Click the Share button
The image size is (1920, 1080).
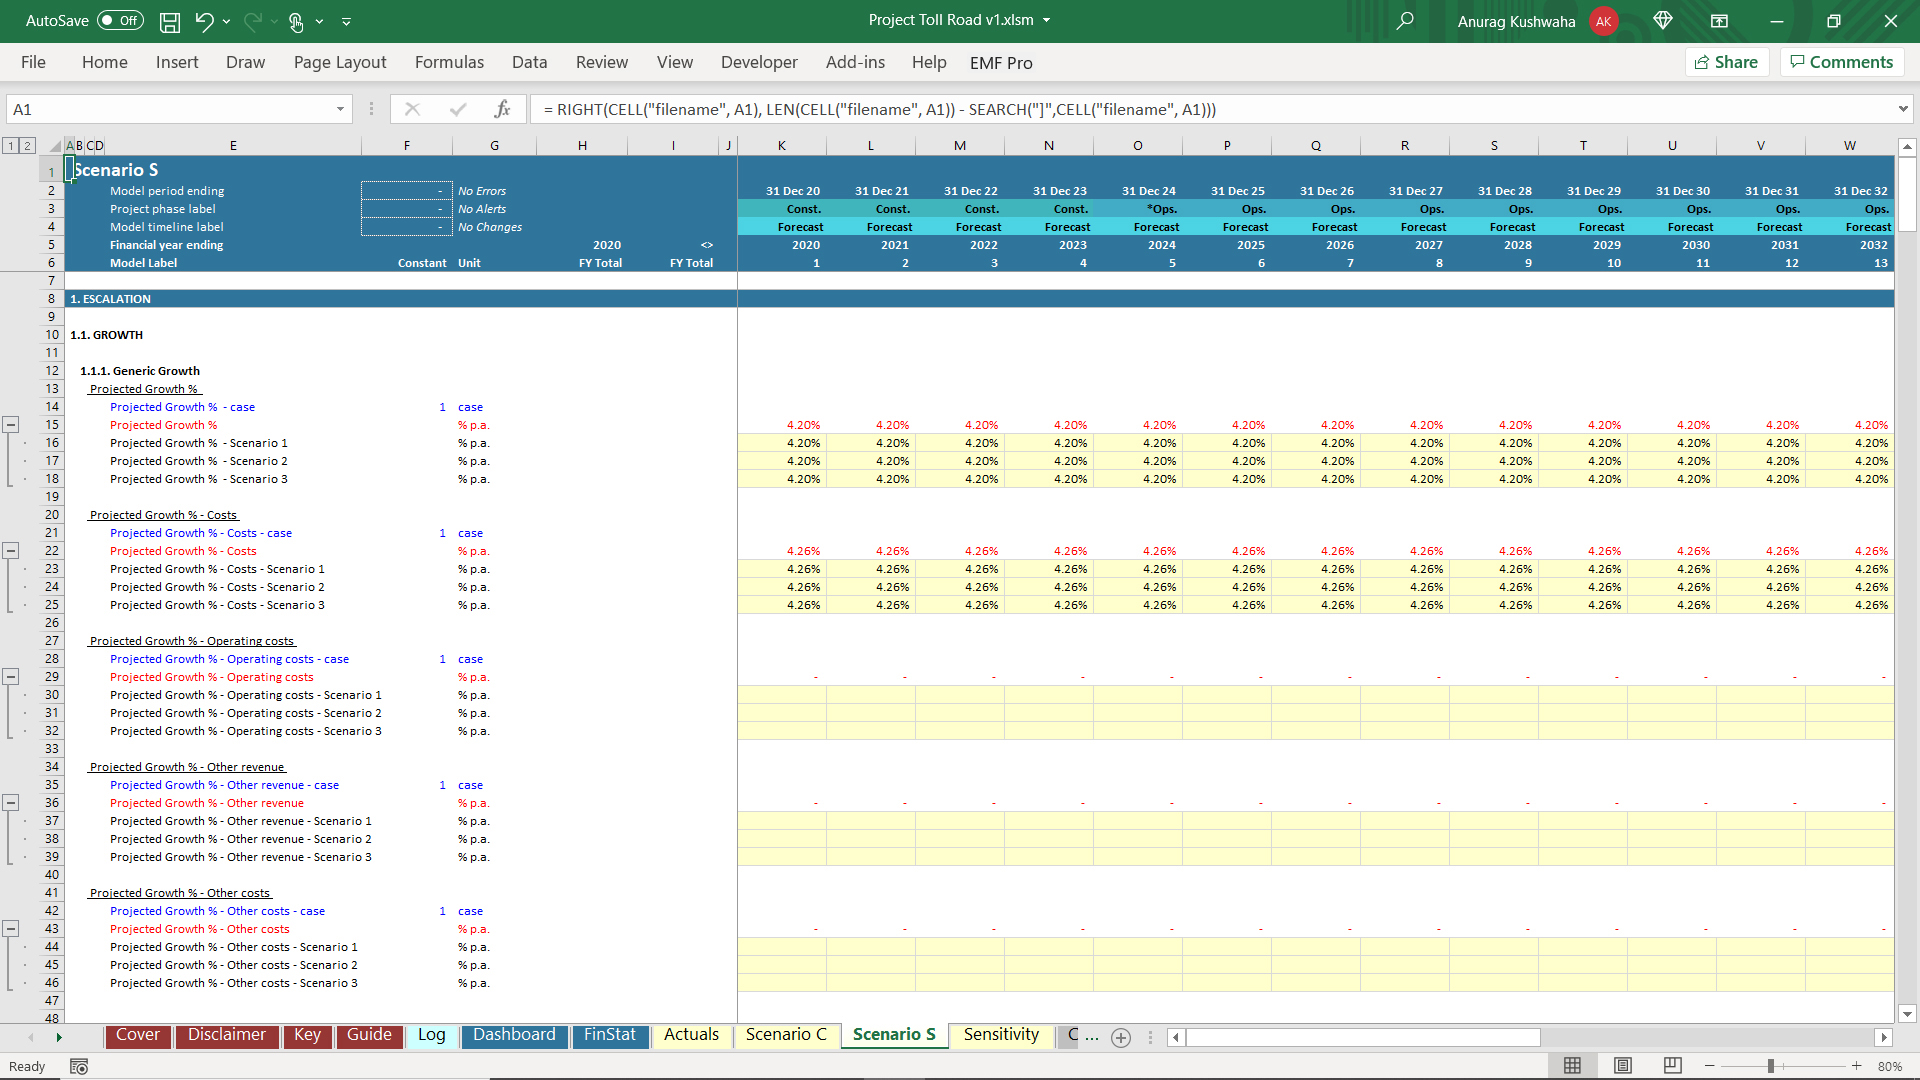click(x=1727, y=62)
